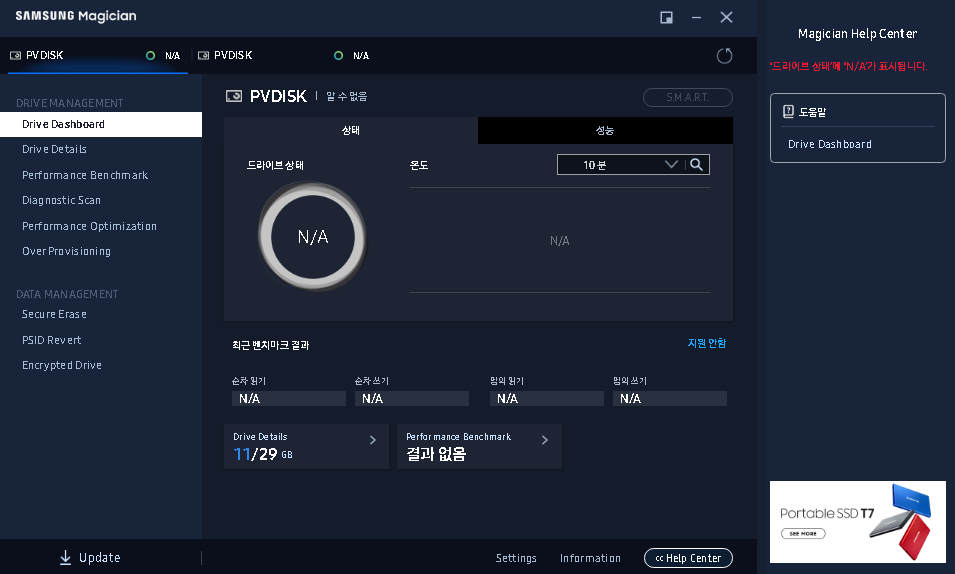Open Over Provisioning in sidebar
This screenshot has height=574, width=955.
[x=66, y=251]
